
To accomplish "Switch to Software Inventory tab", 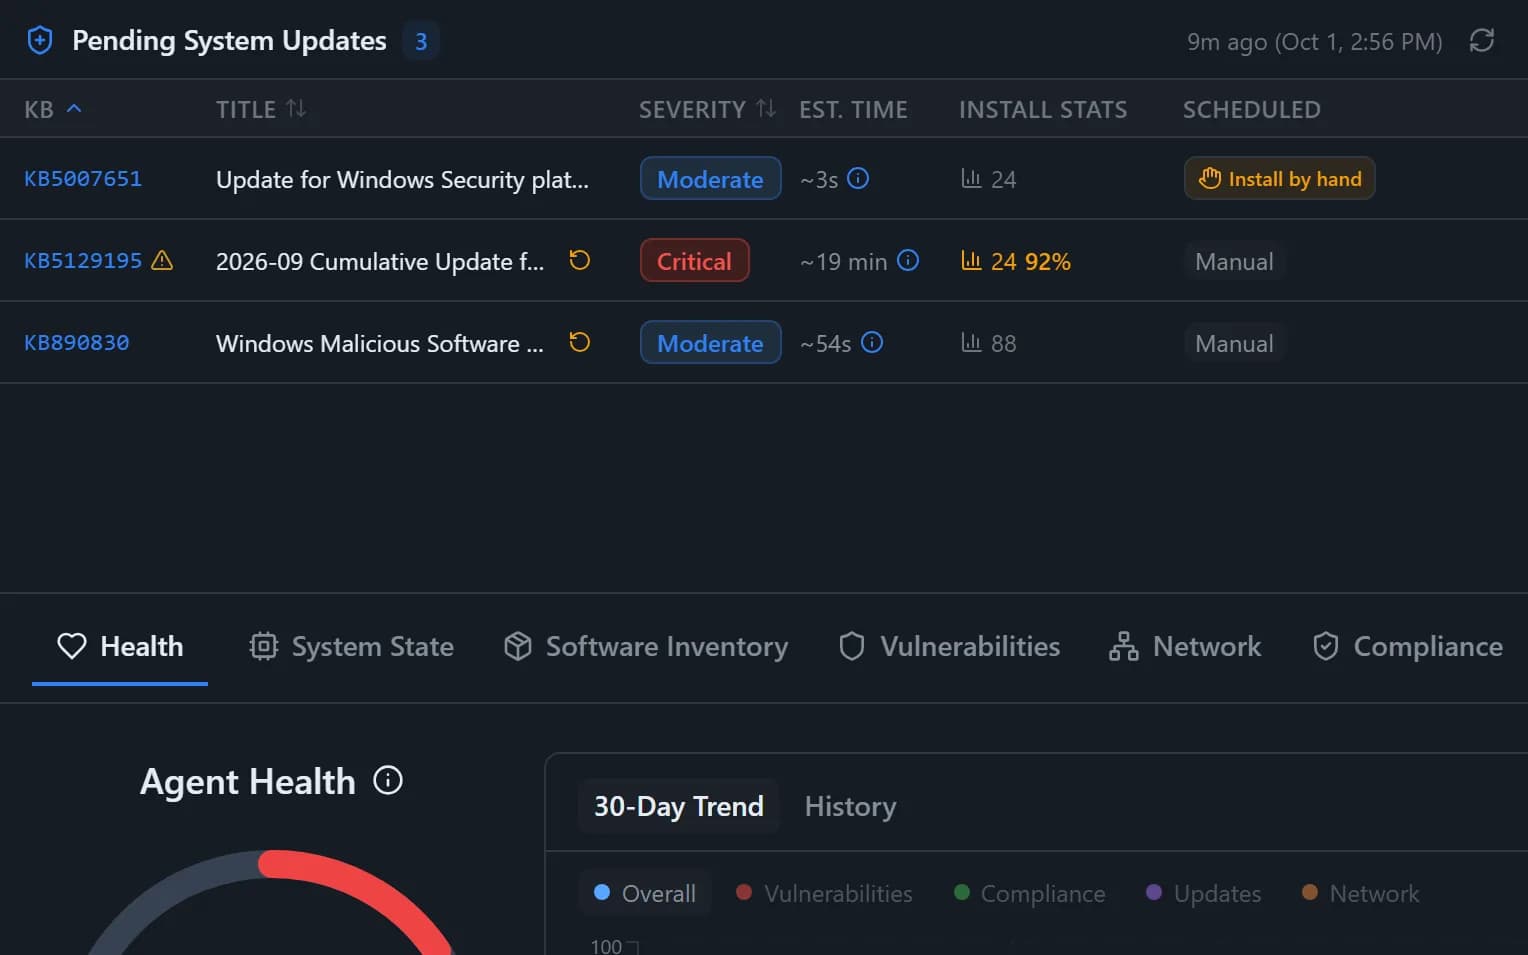I will (x=646, y=646).
